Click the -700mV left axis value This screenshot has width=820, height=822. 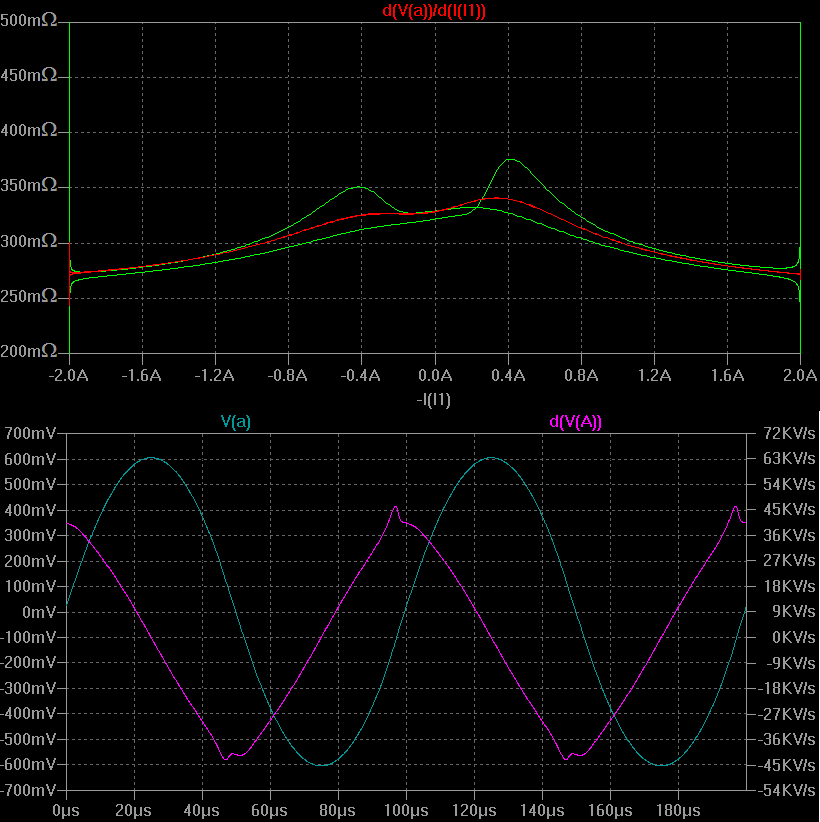(x=28, y=790)
